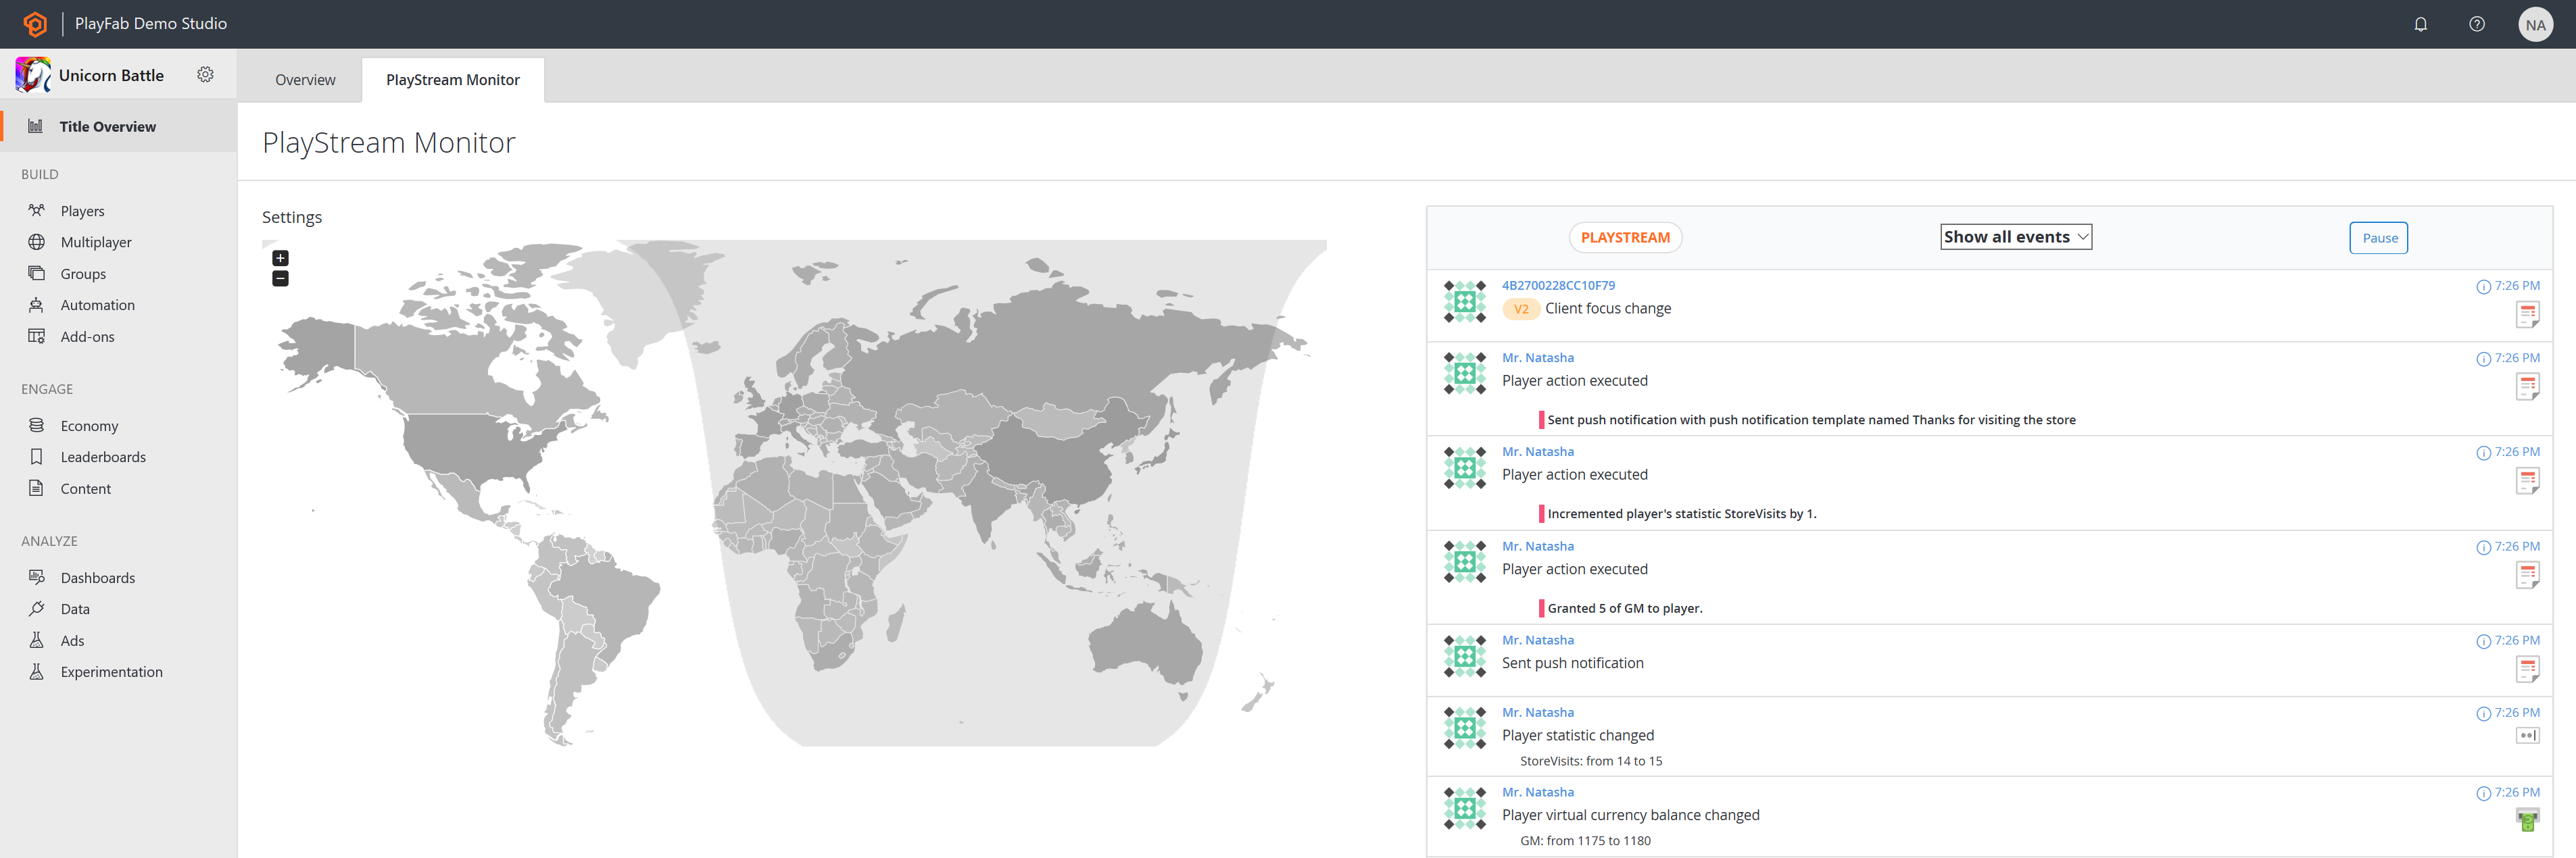Click the Dashboards sidebar icon
Screen dimensions: 2576x858
(x=36, y=578)
